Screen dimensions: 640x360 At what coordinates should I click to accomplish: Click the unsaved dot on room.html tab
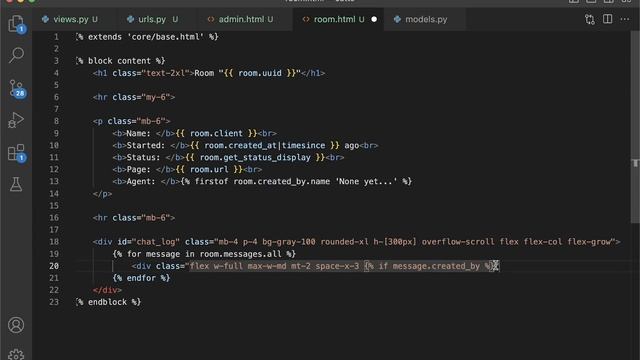(x=374, y=19)
